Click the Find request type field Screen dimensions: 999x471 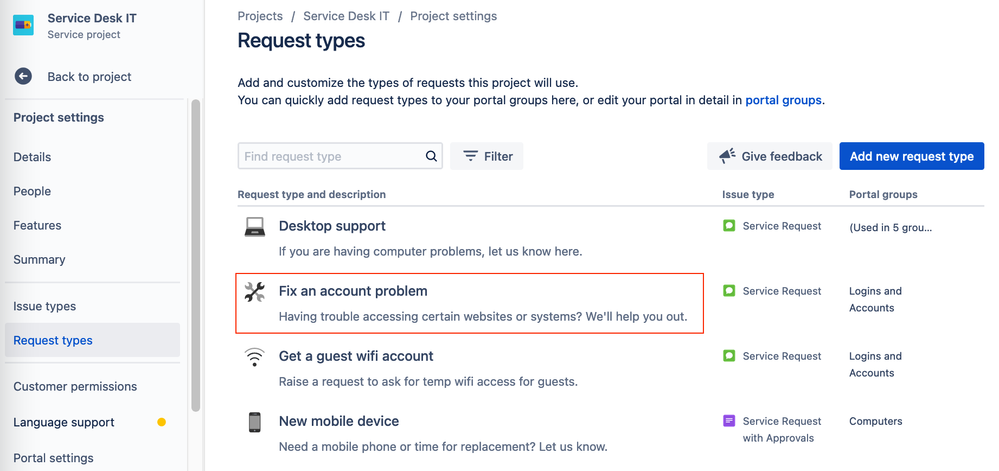click(331, 156)
